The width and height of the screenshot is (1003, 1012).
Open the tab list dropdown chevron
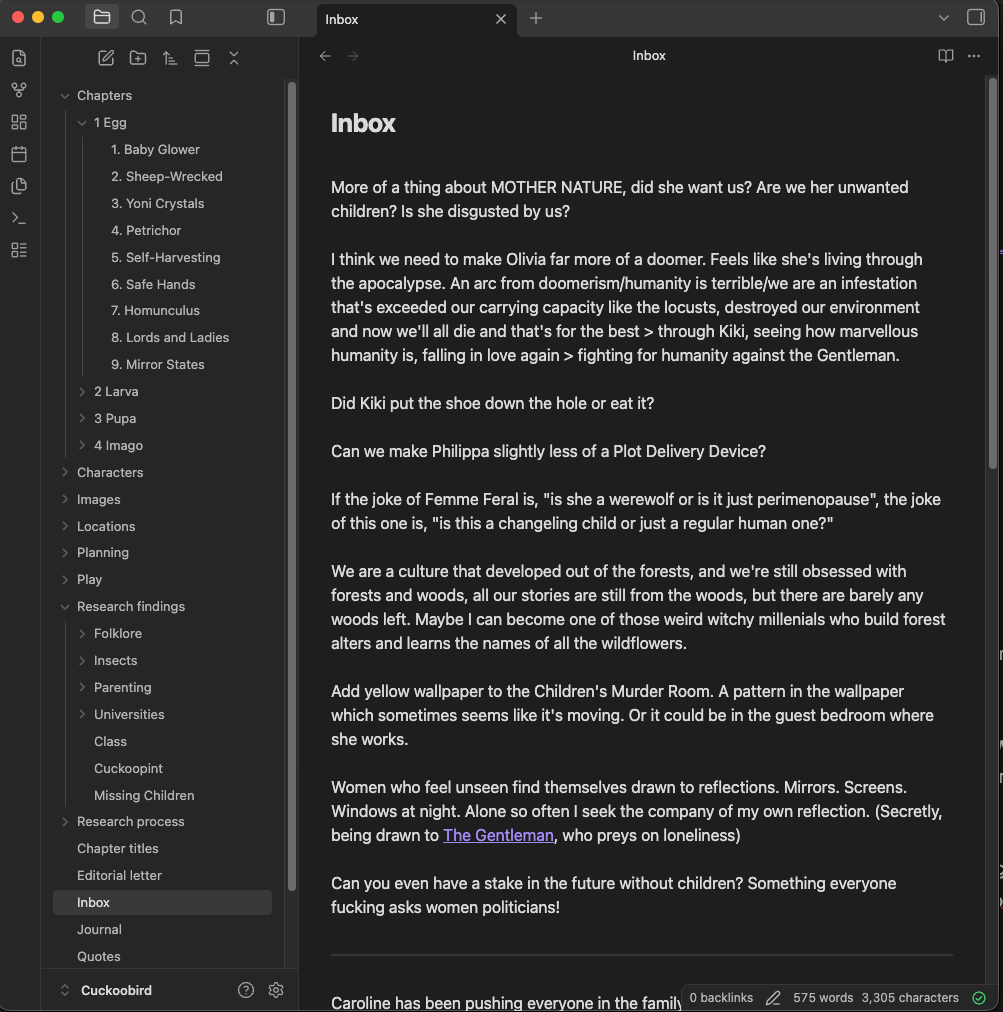tap(943, 18)
